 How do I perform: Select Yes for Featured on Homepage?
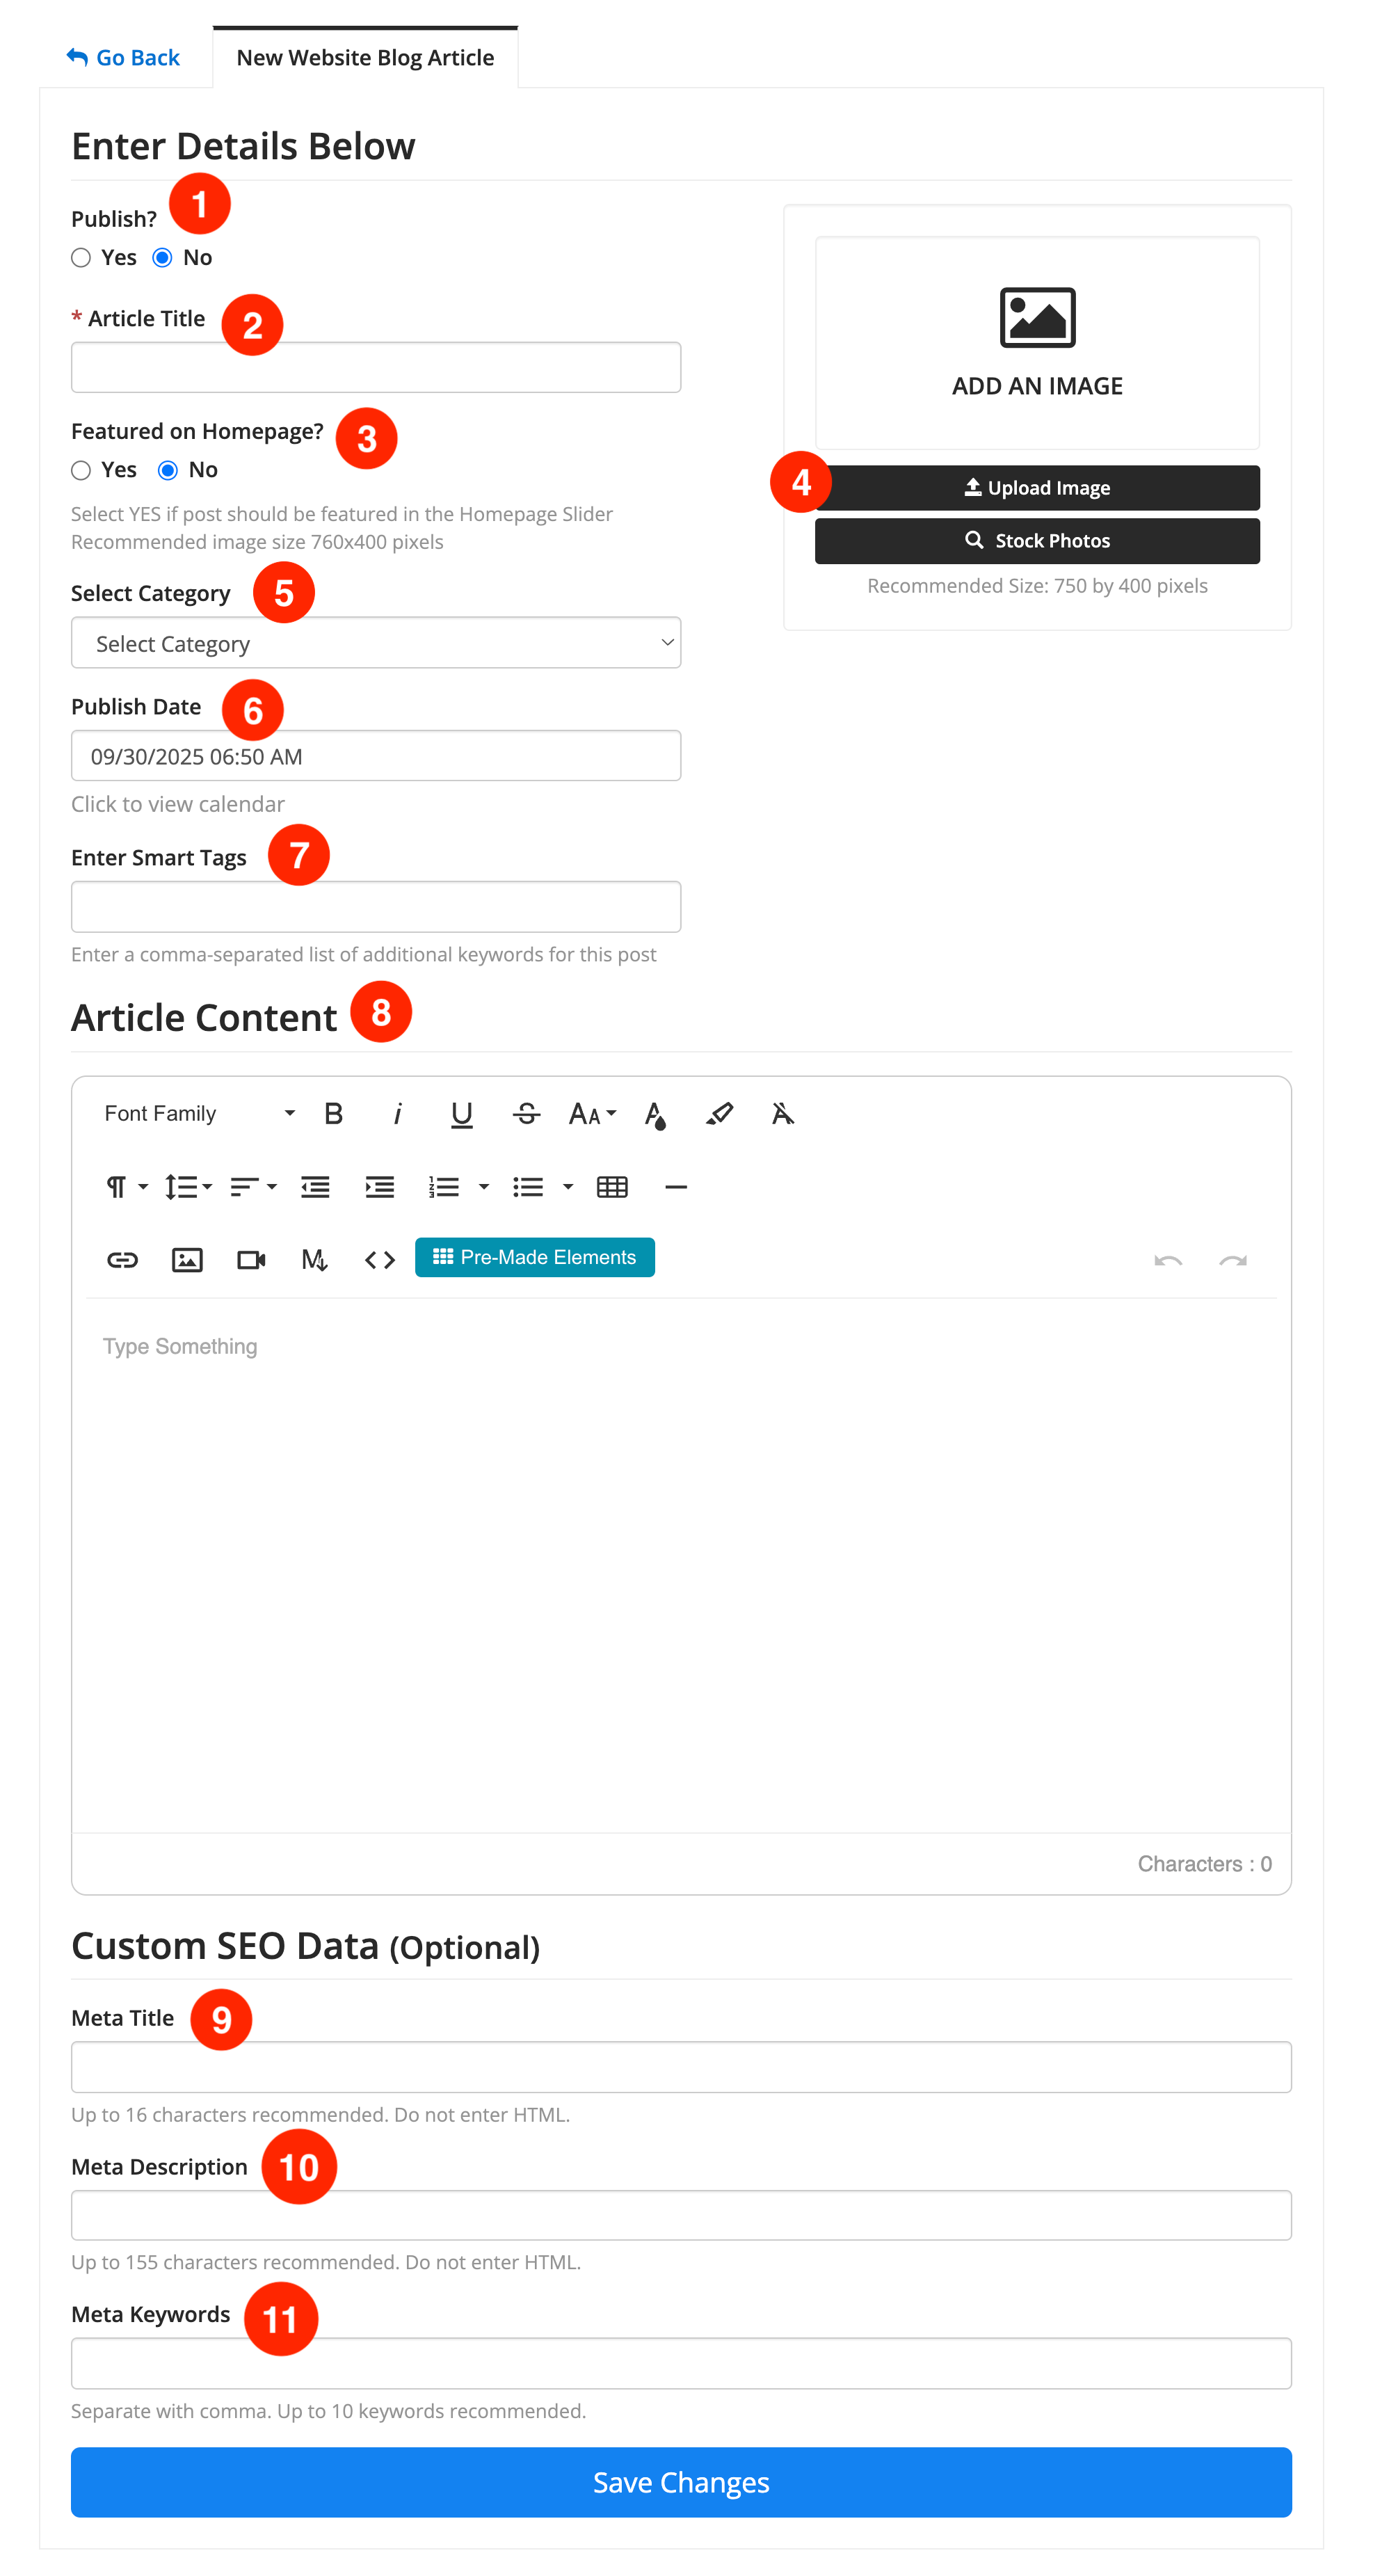point(81,470)
